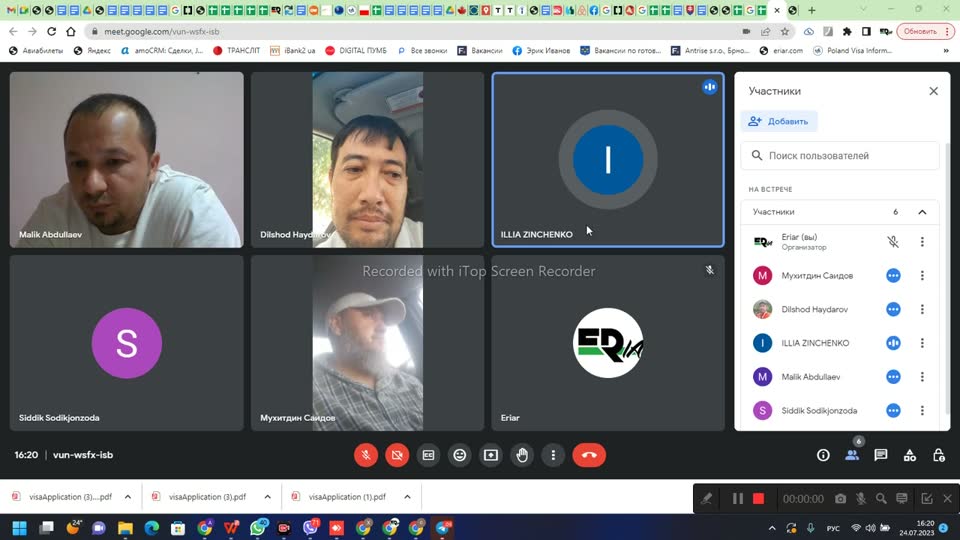This screenshot has width=960, height=540.
Task: Stop recording with red square button
Action: pos(759,498)
